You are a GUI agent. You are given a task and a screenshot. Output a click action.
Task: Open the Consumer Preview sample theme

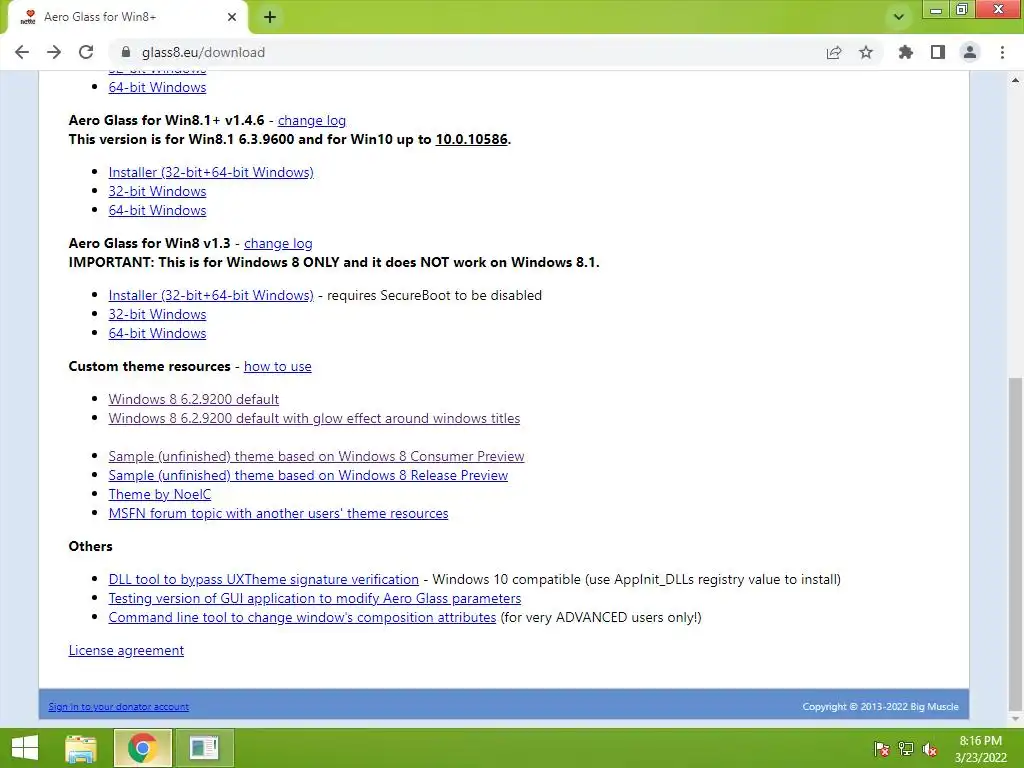click(x=316, y=456)
